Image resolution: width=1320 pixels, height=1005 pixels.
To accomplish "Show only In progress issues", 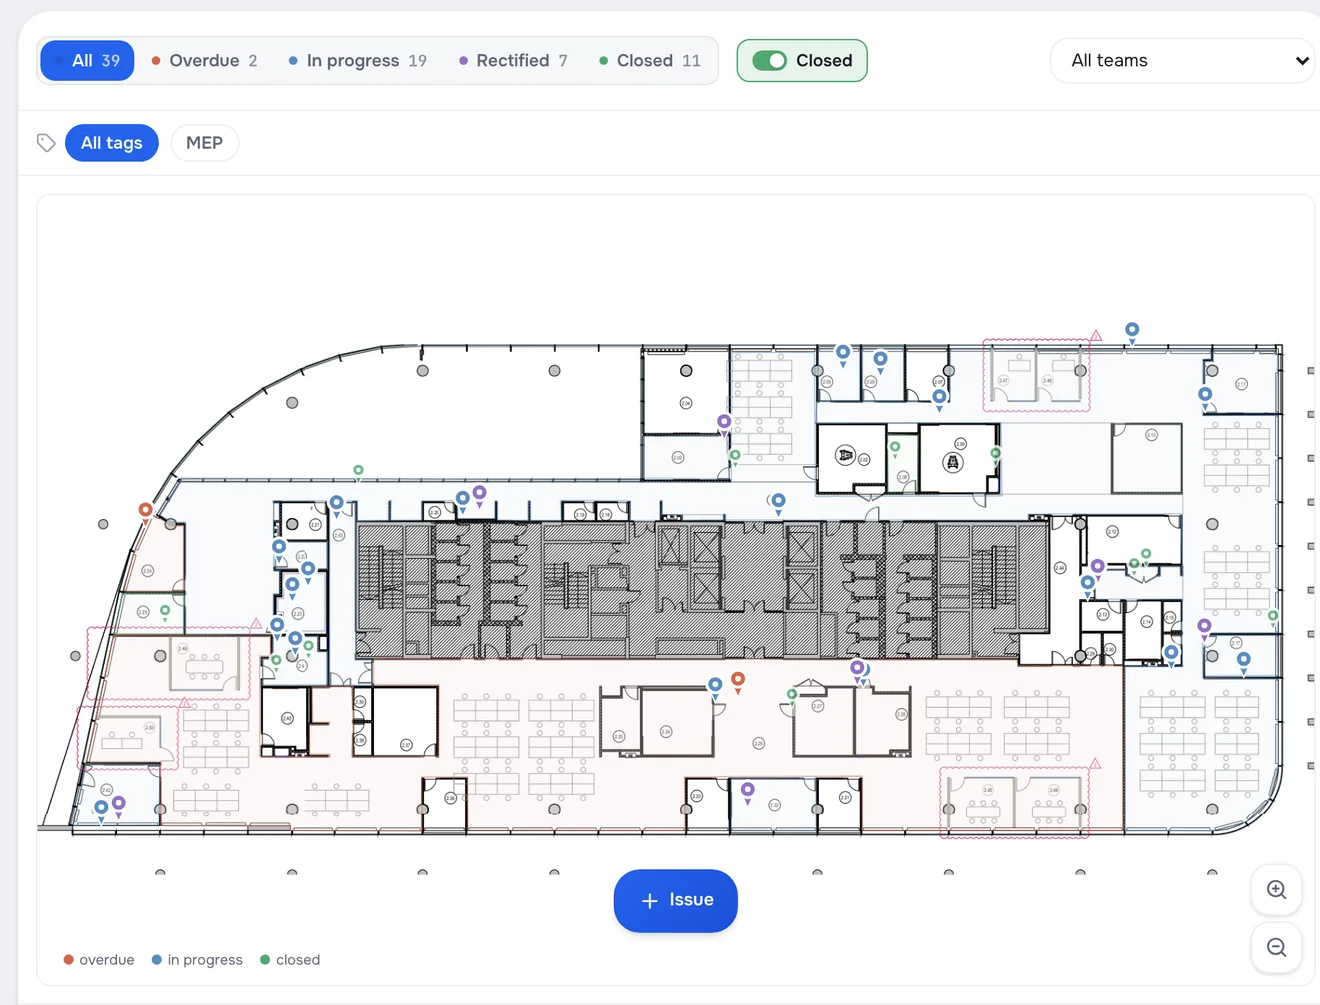I will click(357, 61).
